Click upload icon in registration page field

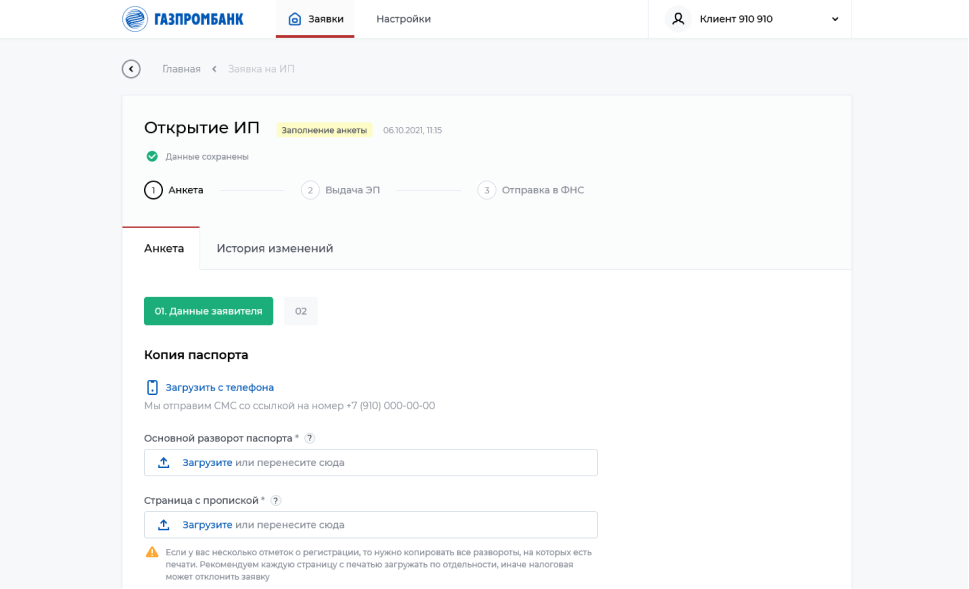[164, 525]
